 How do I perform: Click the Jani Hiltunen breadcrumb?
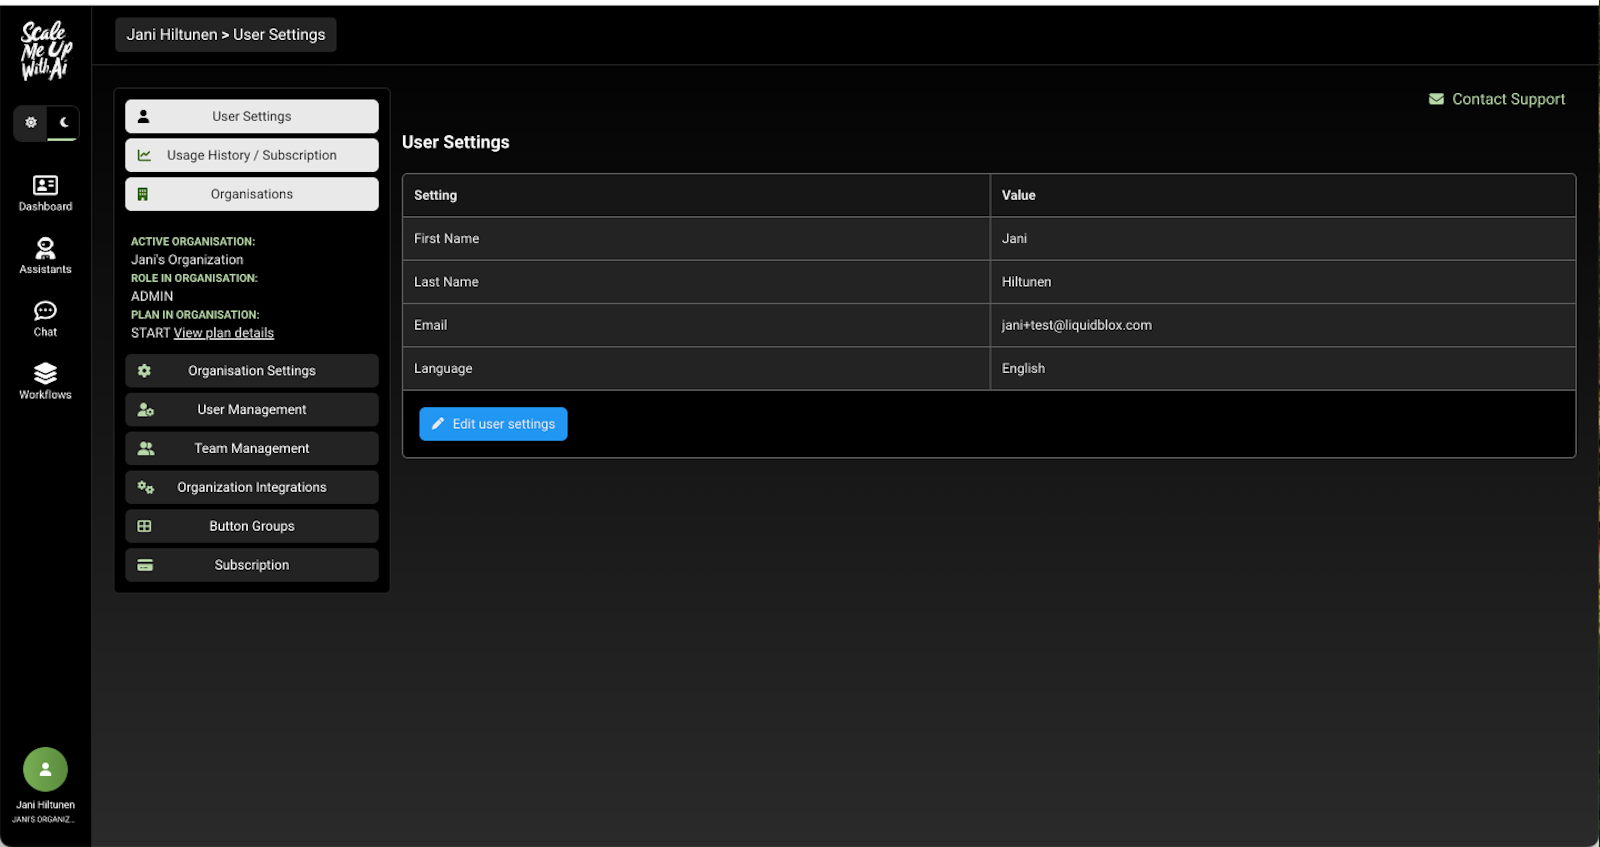171,35
